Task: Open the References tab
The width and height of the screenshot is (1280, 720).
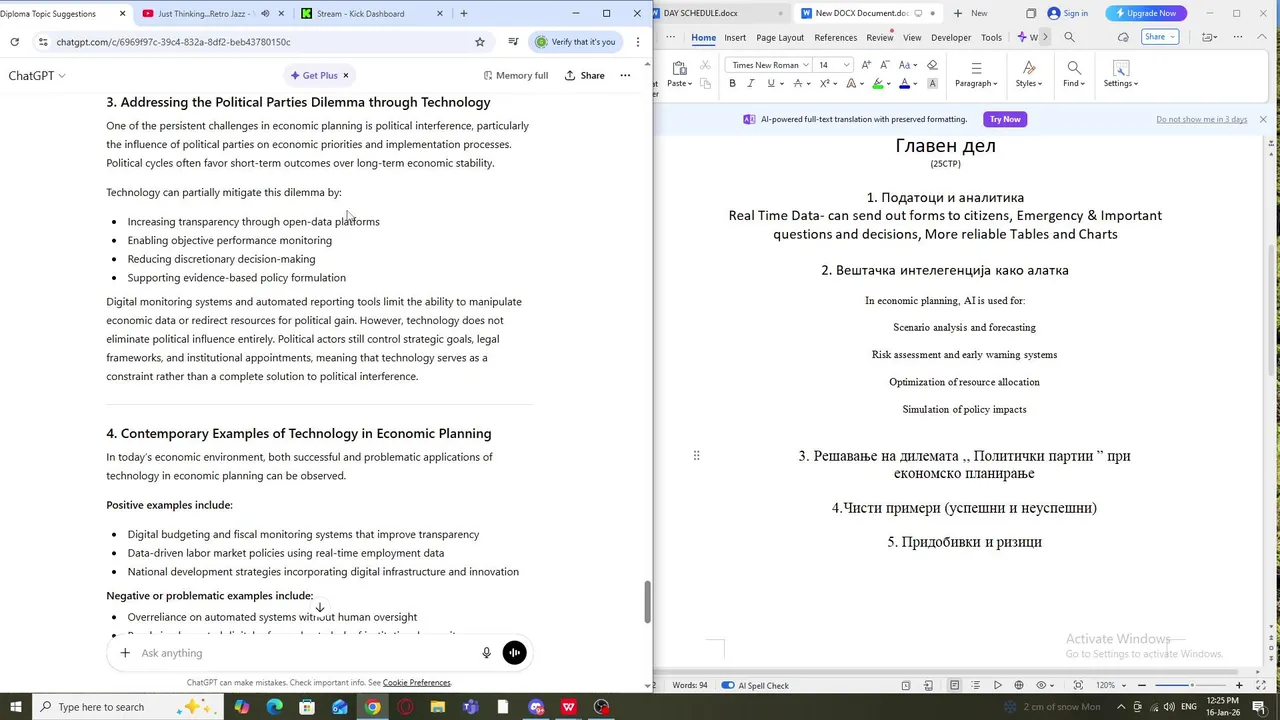Action: [x=835, y=37]
